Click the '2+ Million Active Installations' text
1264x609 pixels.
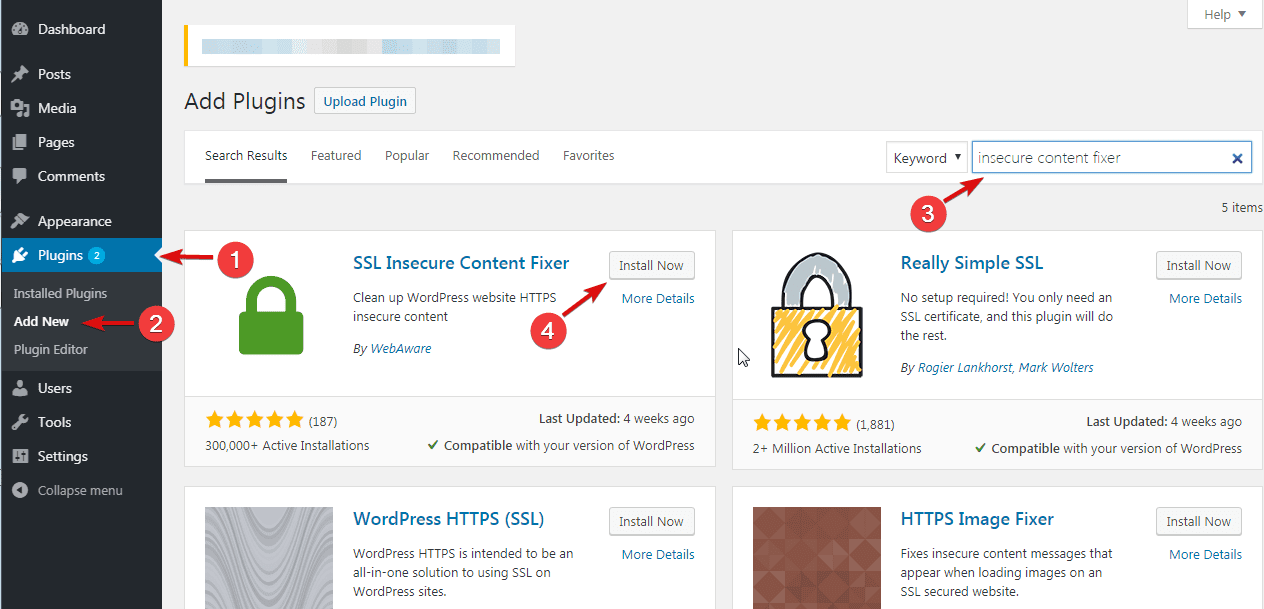[837, 448]
